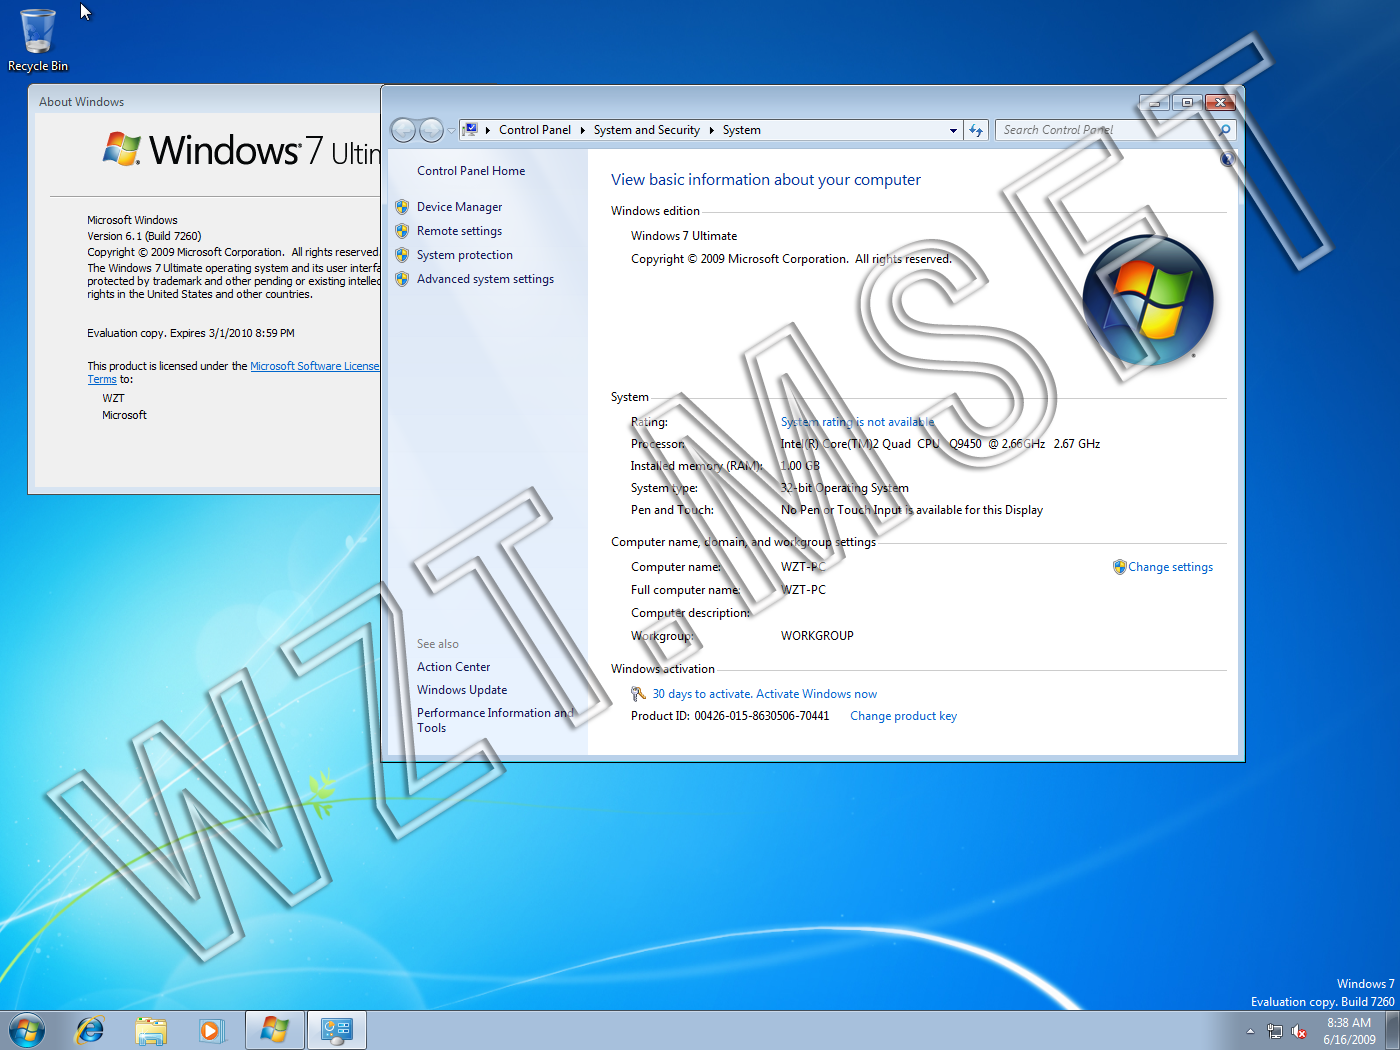1400x1050 pixels.
Task: Open Control Panel Home
Action: click(x=471, y=171)
